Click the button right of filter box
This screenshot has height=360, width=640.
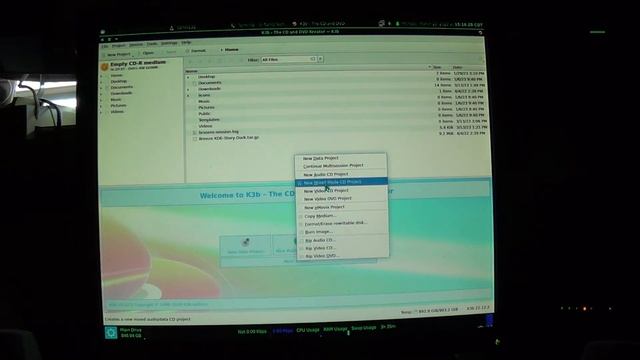(x=320, y=59)
